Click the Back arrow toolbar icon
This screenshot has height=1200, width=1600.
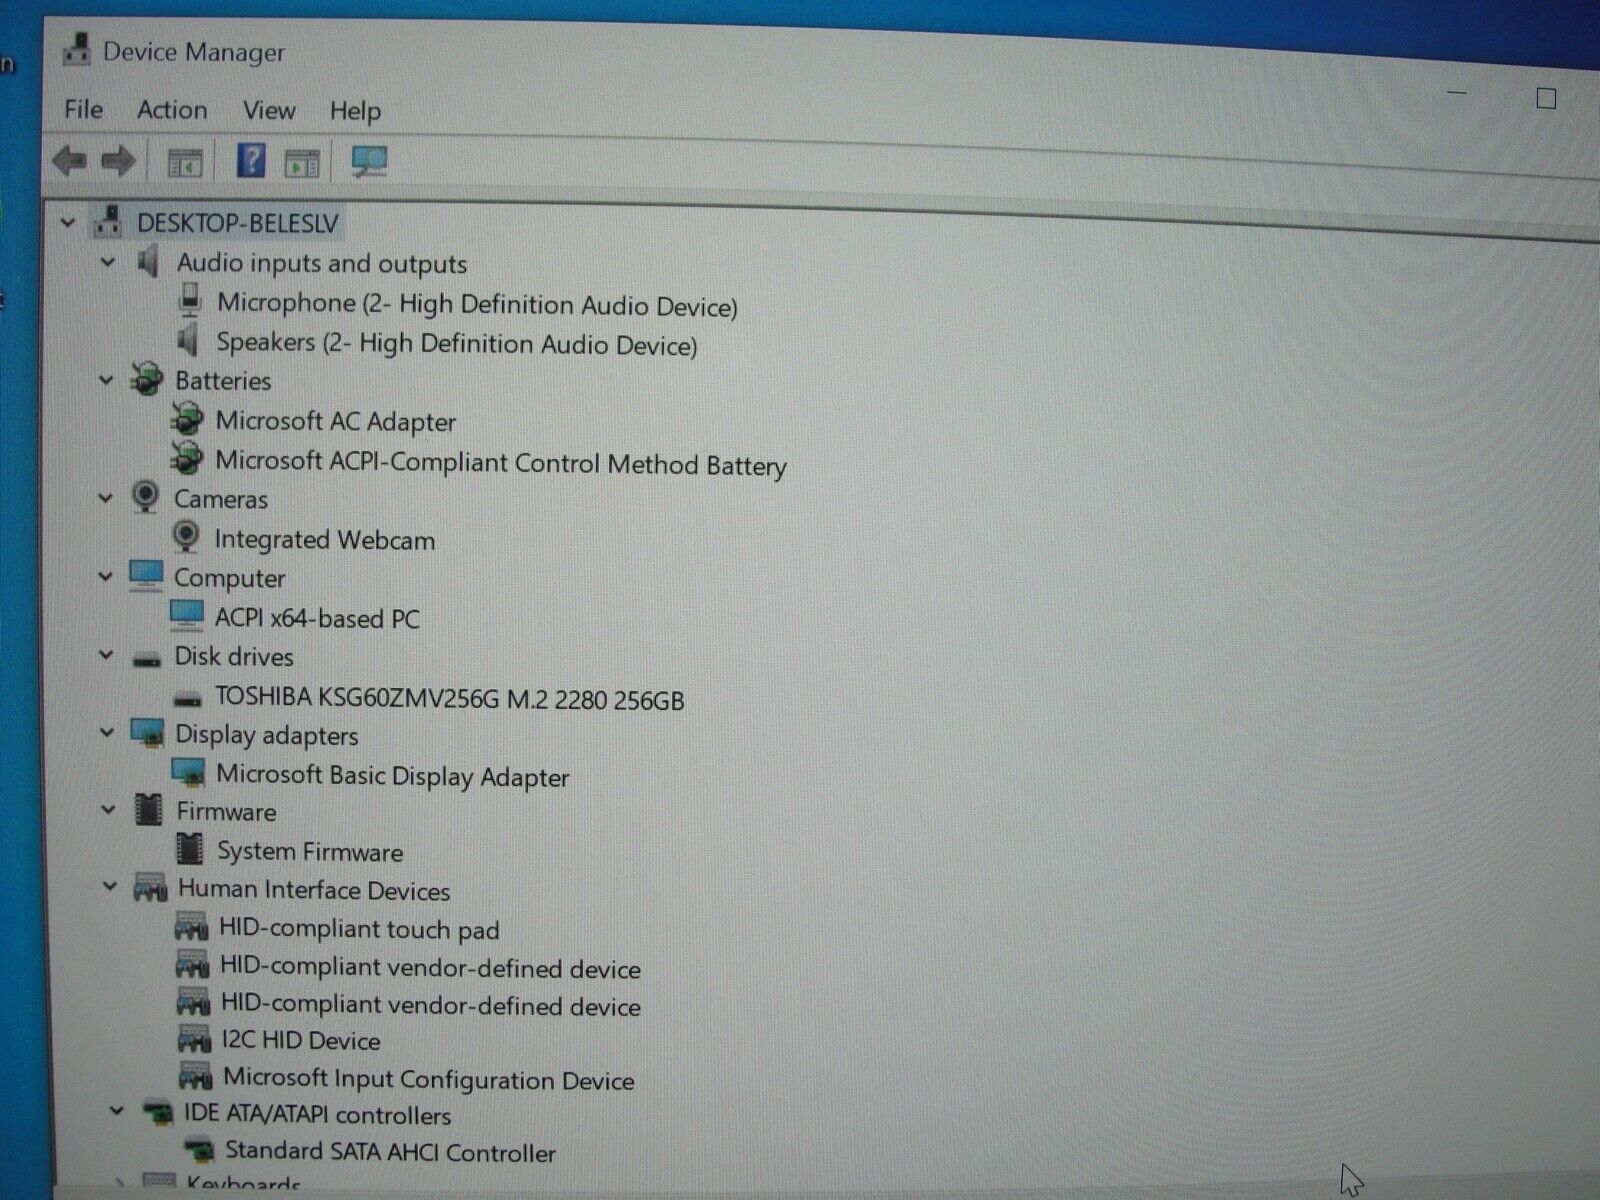[69, 160]
